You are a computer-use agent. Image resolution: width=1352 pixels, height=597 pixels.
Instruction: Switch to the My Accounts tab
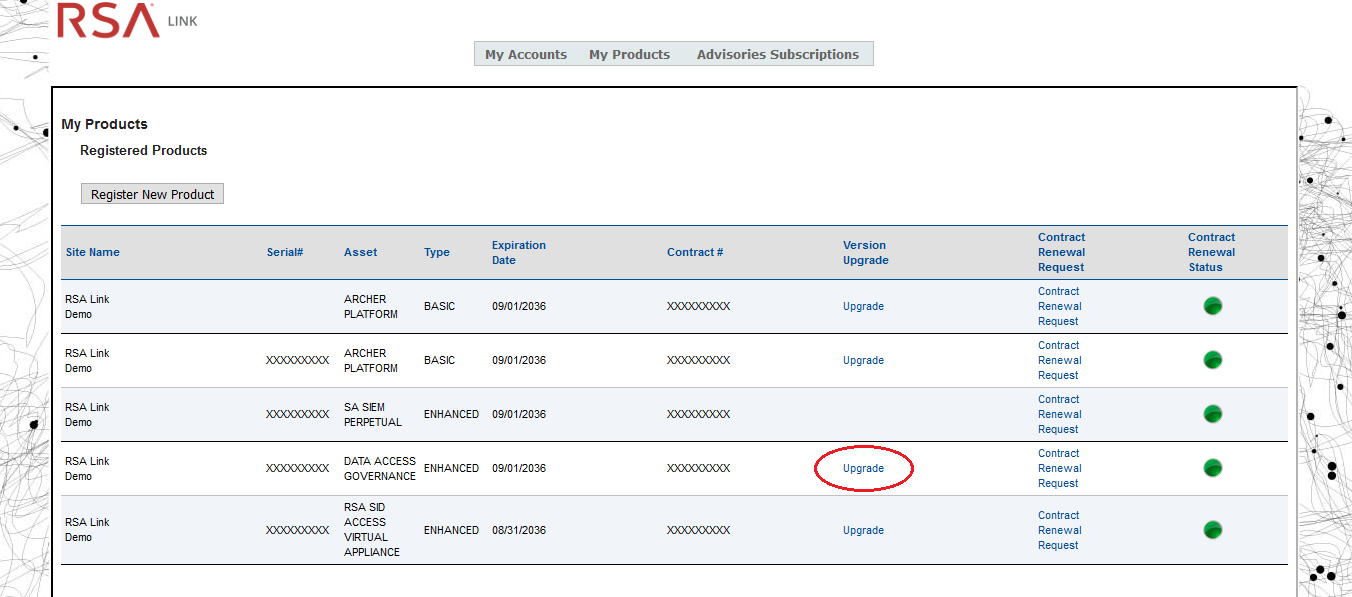pyautogui.click(x=525, y=54)
